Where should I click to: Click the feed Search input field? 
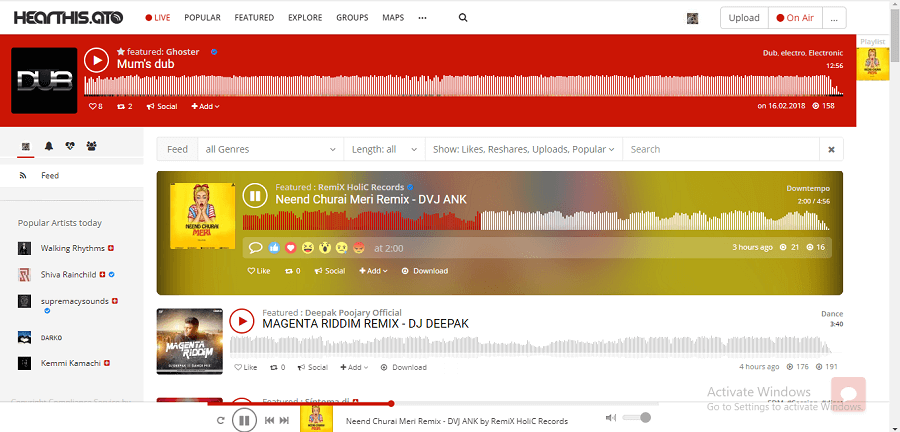pos(721,149)
